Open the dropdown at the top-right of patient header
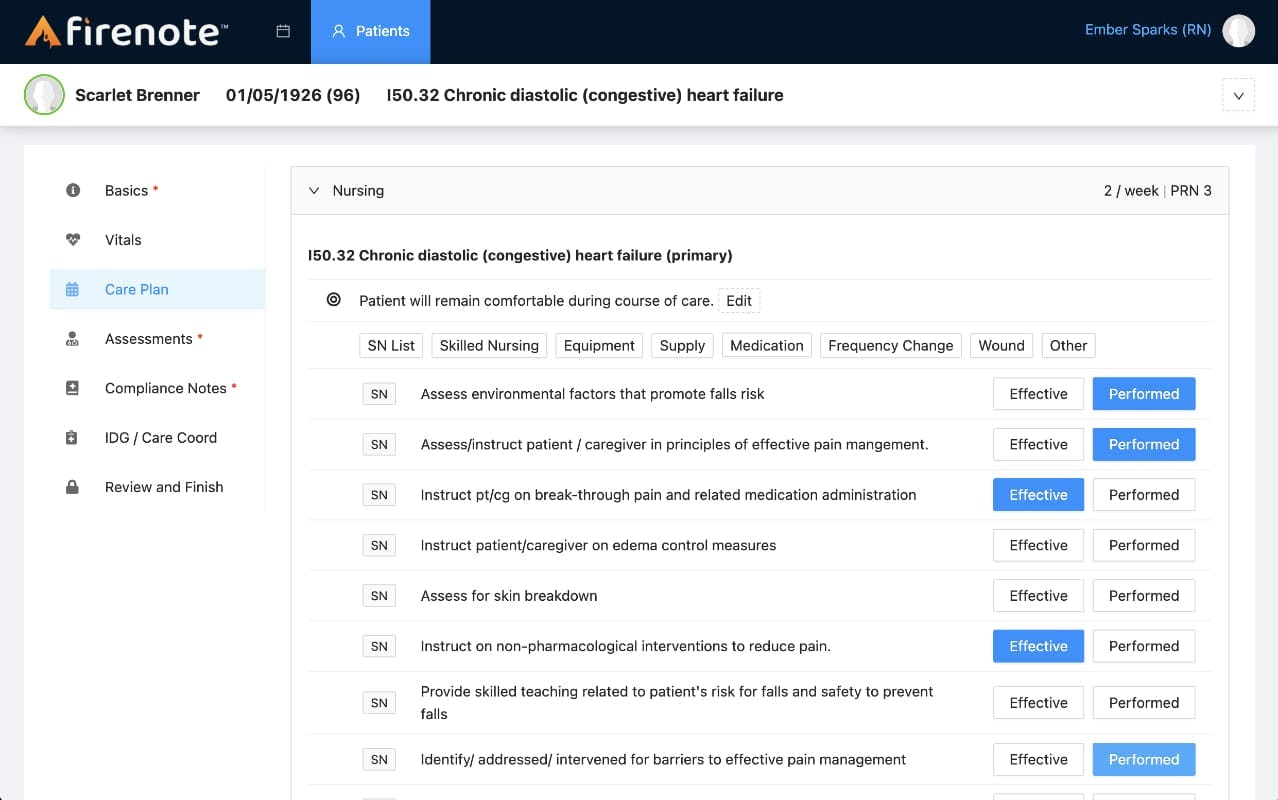The width and height of the screenshot is (1278, 800). (x=1238, y=94)
